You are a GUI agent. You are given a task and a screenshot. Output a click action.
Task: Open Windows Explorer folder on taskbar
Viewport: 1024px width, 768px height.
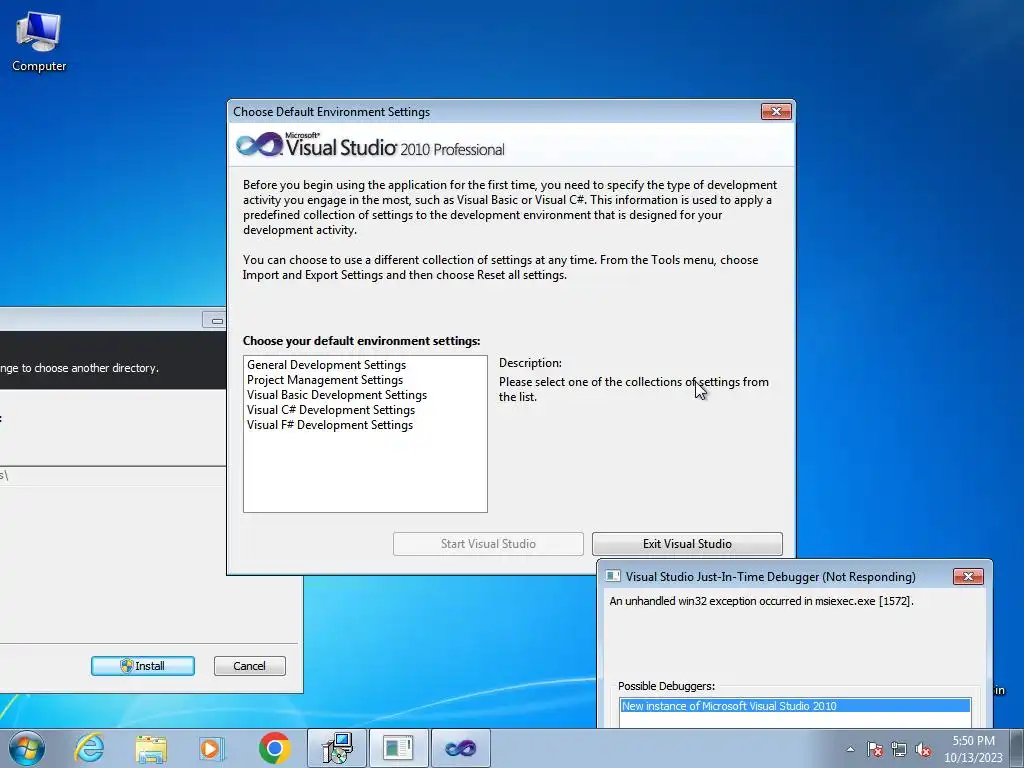pyautogui.click(x=151, y=748)
